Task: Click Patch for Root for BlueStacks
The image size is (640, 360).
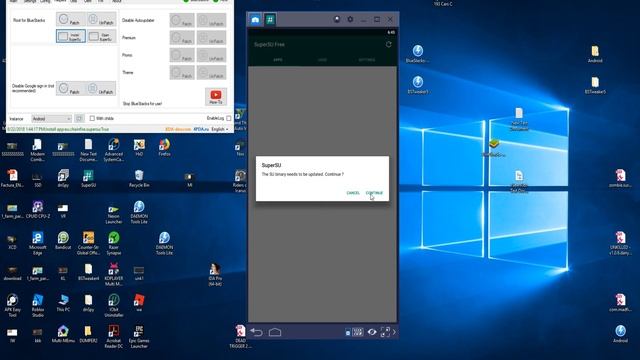Action: click(70, 20)
